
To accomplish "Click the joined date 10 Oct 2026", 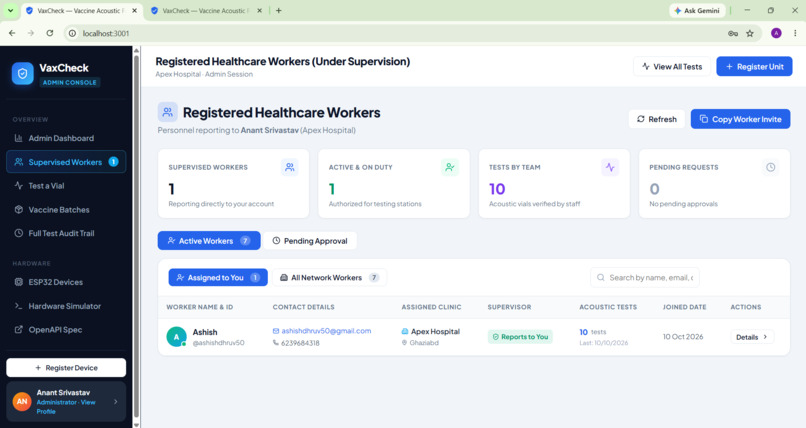I will tap(683, 337).
